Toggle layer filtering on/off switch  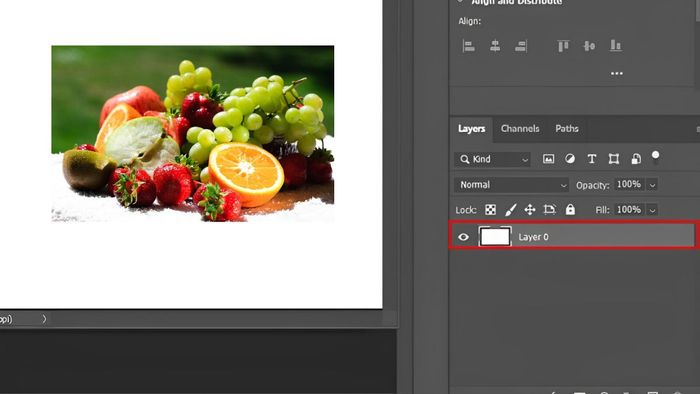[x=655, y=157]
